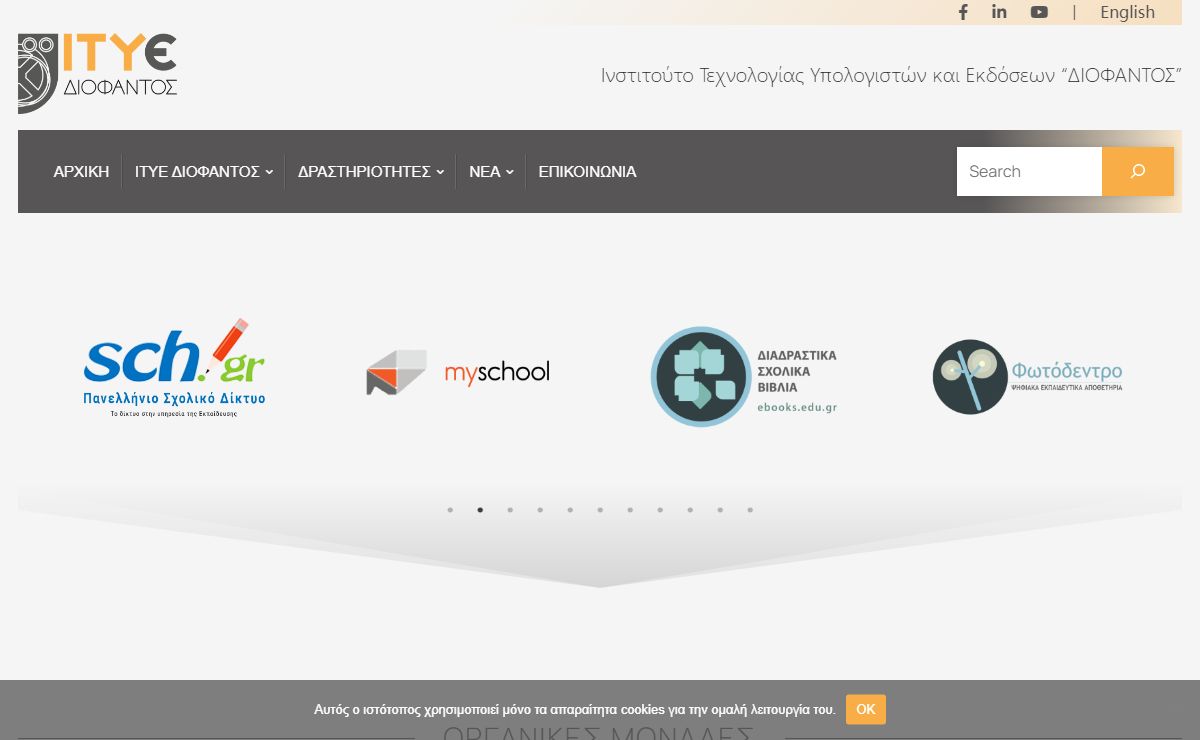1200x740 pixels.
Task: Show the fourth carousel slide dot
Action: [x=540, y=510]
